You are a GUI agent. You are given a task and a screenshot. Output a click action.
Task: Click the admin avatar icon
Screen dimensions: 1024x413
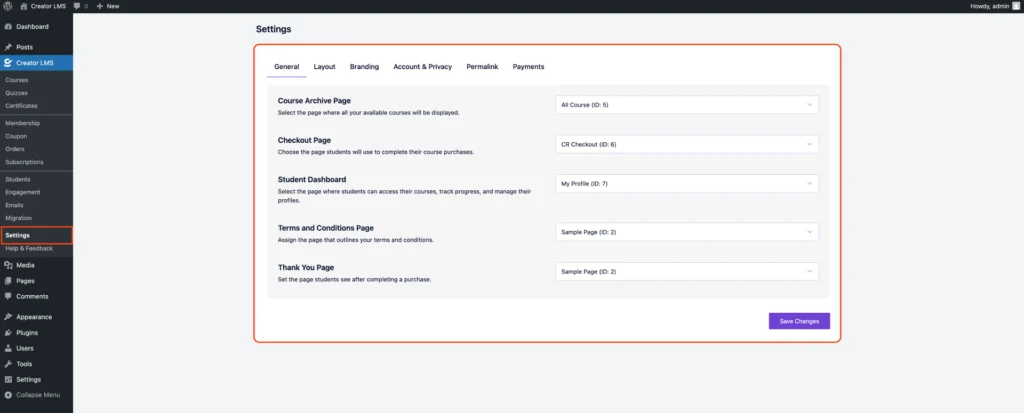click(x=1016, y=6)
